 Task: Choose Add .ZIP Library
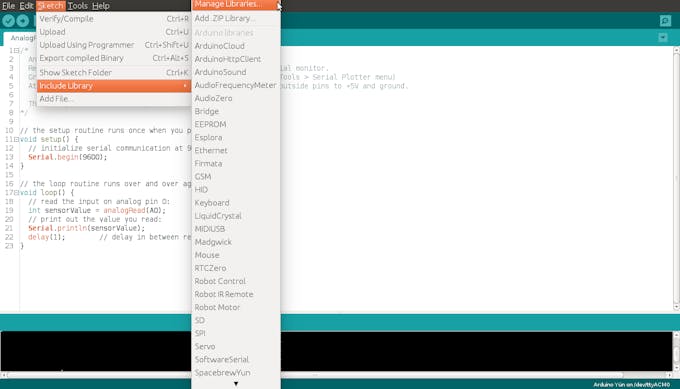point(236,18)
